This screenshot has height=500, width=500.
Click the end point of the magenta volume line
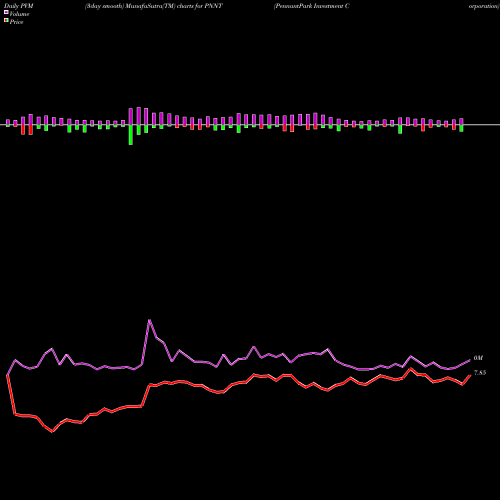click(x=470, y=360)
